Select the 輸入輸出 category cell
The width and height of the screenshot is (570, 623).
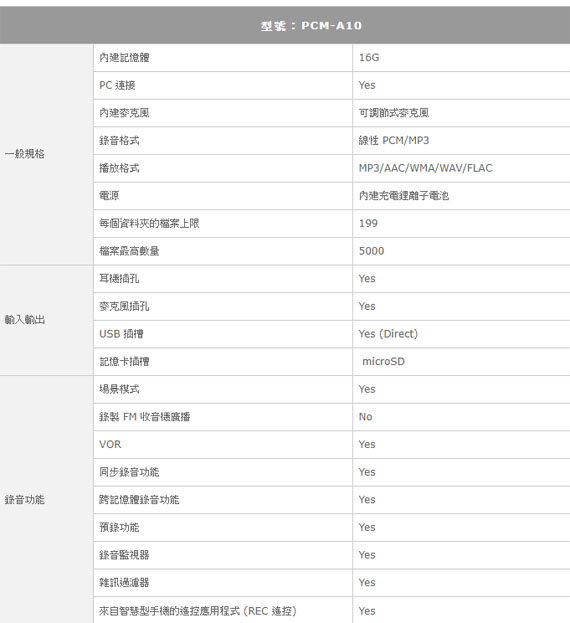click(46, 320)
